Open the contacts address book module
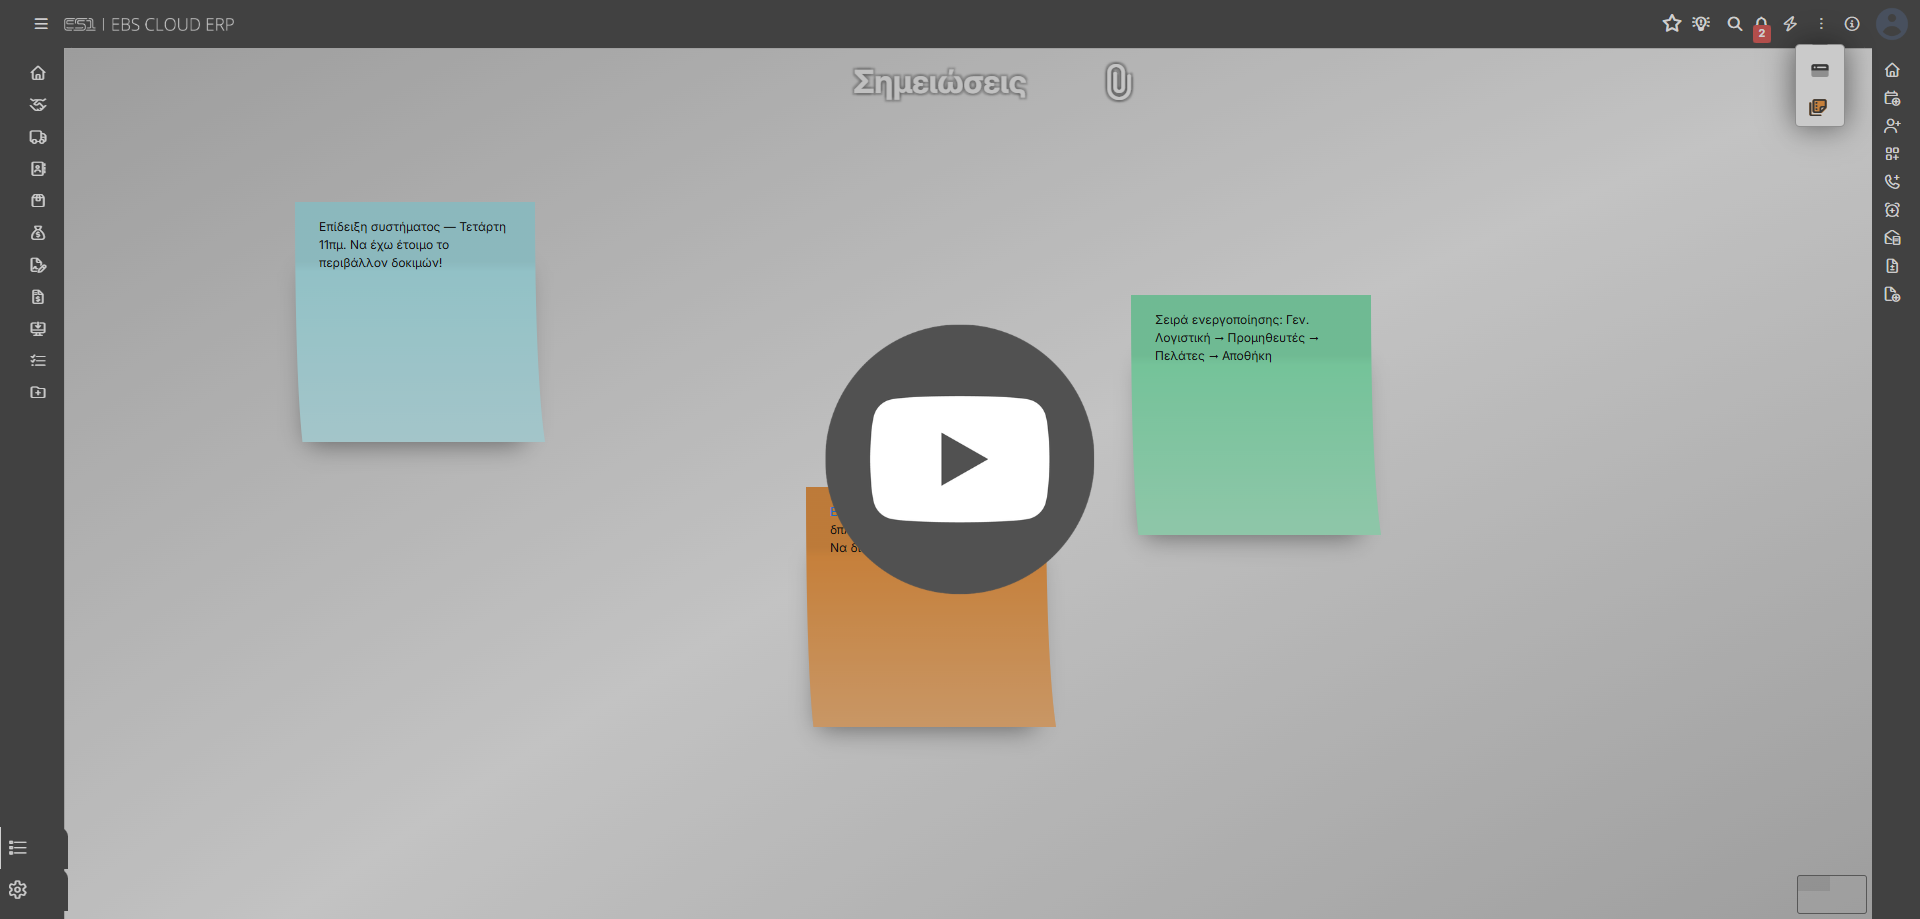 [38, 169]
